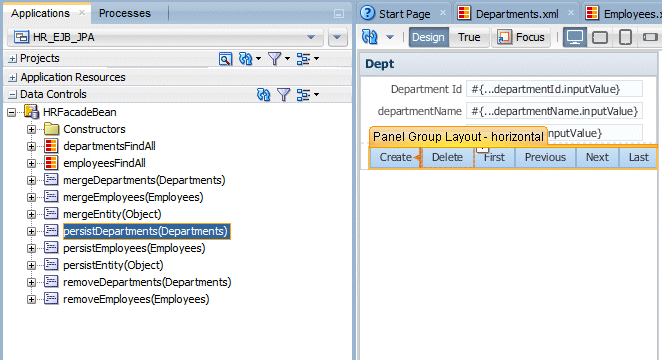The height and width of the screenshot is (360, 662).
Task: Click the Constructors folder icon
Action: pyautogui.click(x=51, y=129)
